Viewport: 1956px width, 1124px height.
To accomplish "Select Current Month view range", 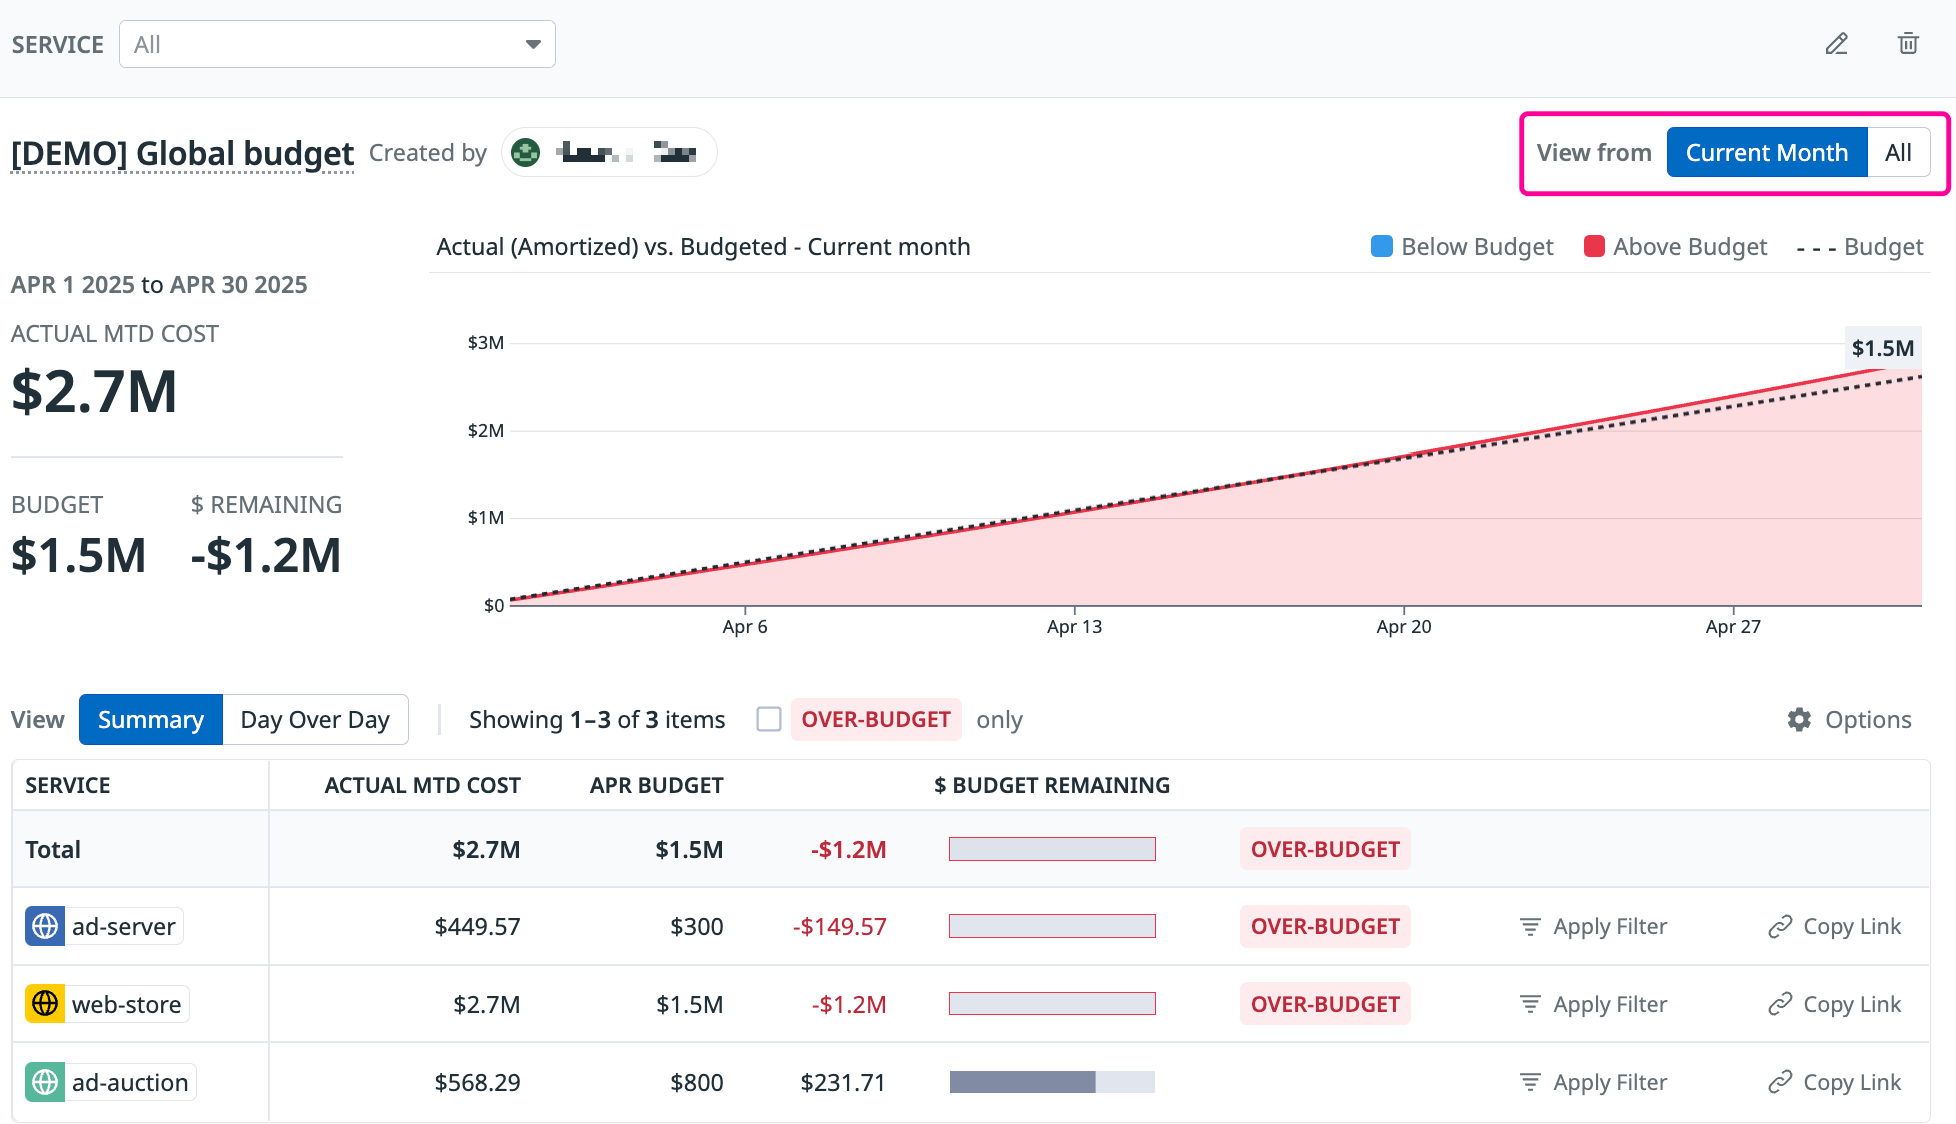I will click(x=1766, y=153).
